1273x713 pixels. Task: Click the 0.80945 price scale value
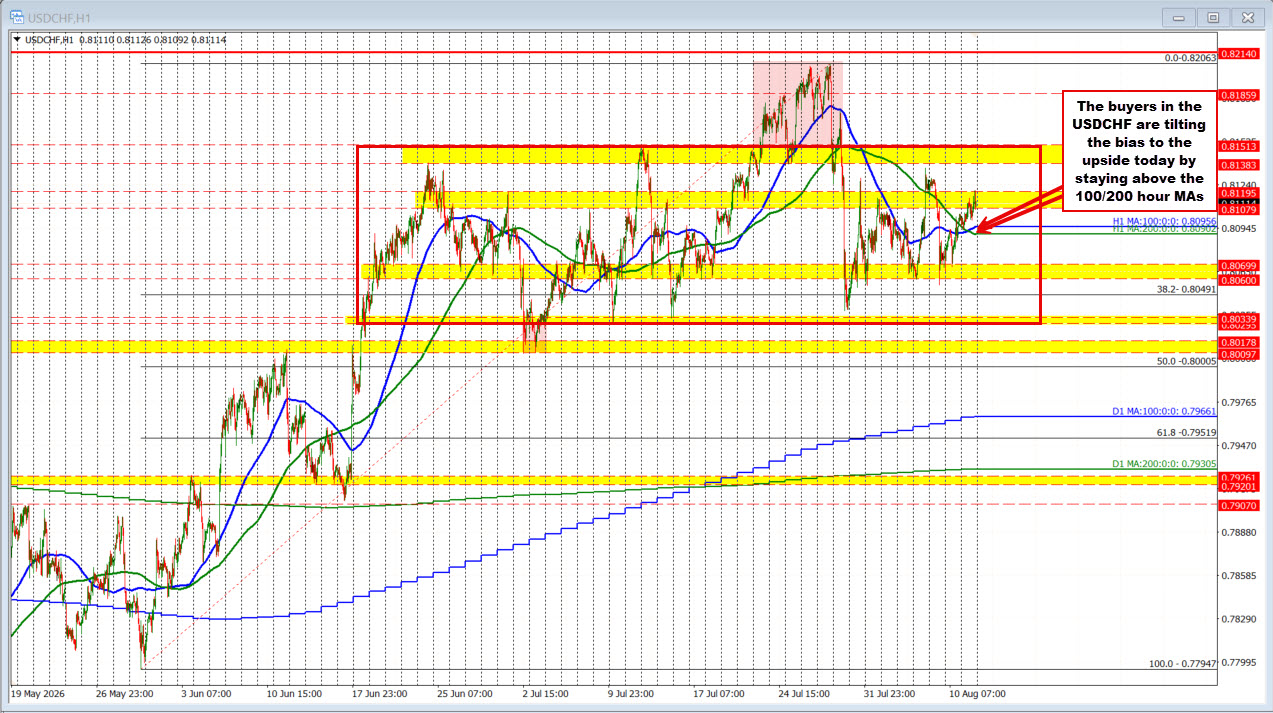1237,229
